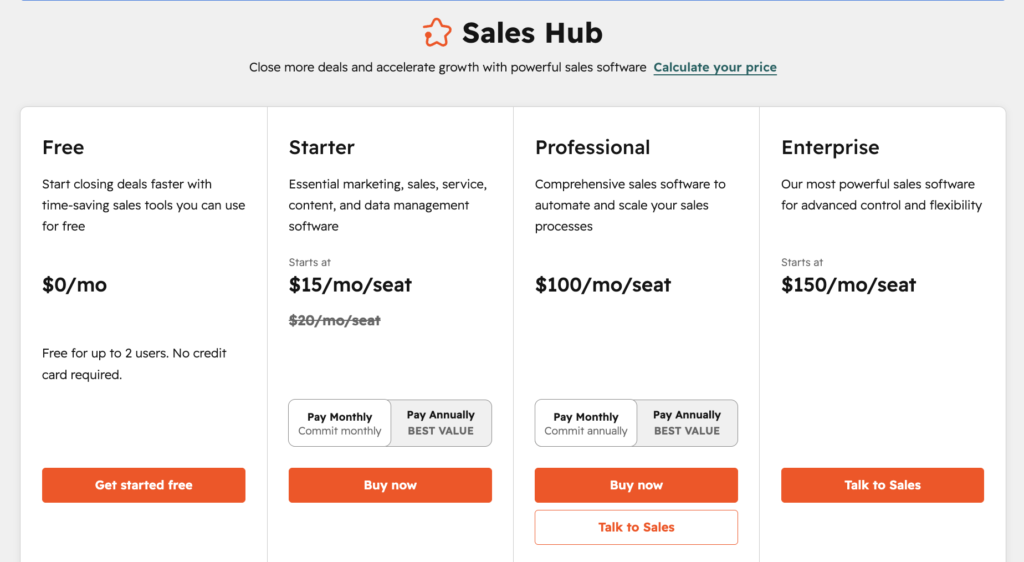Image resolution: width=1024 pixels, height=562 pixels.
Task: Click Buy now under the Starter plan
Action: 390,485
